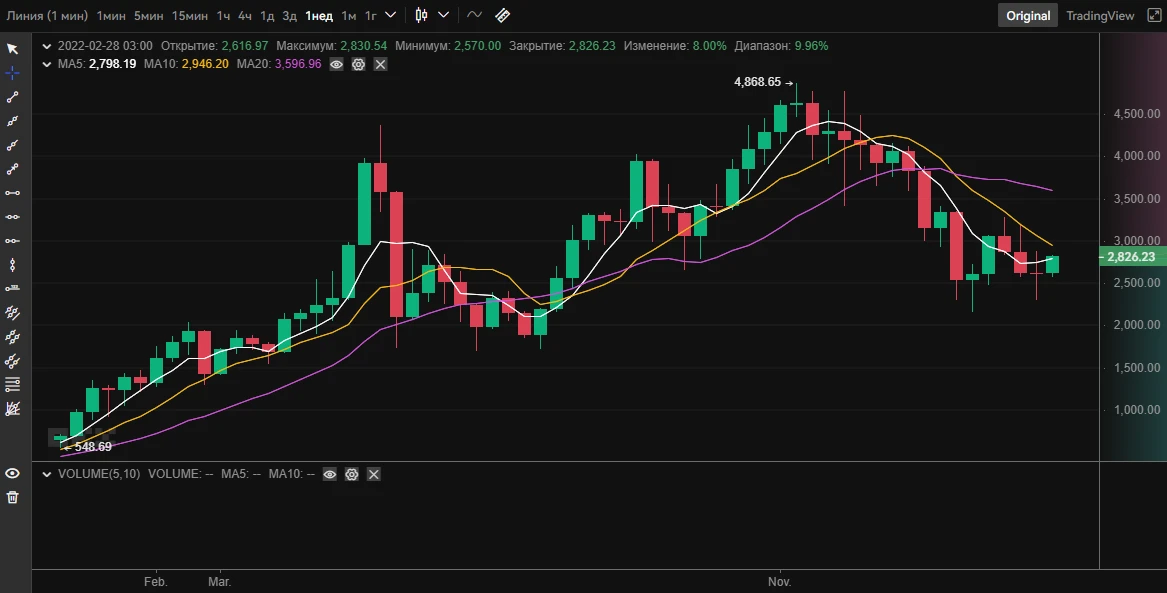Image resolution: width=1167 pixels, height=593 pixels.
Task: Open chart type dropdown arrow
Action: [444, 15]
